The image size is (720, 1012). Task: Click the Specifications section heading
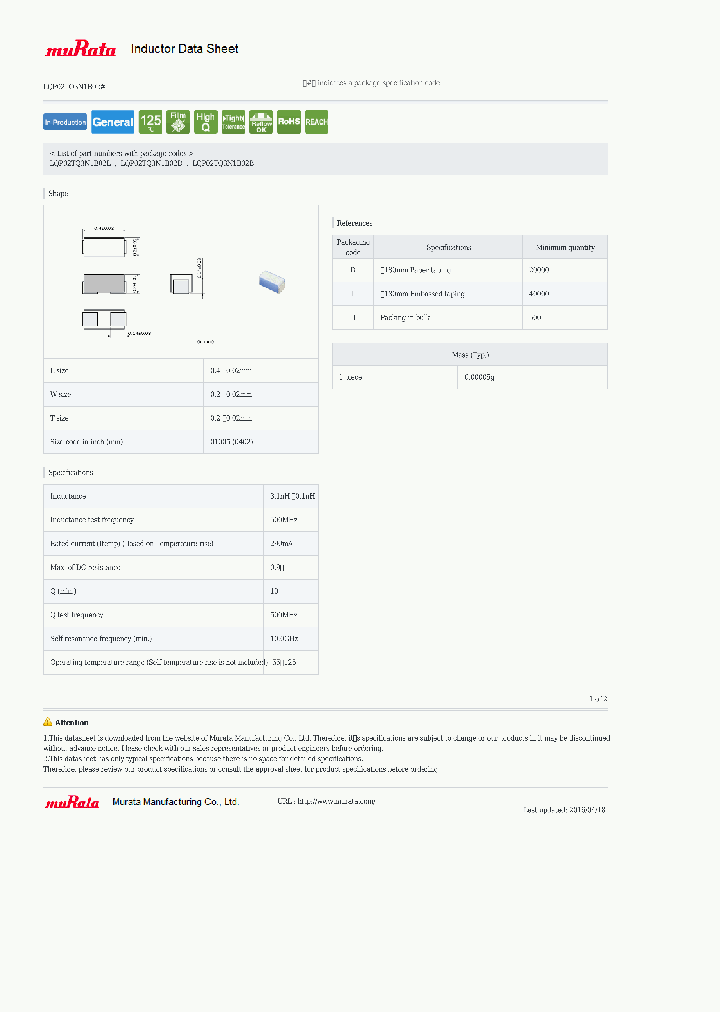[x=71, y=472]
